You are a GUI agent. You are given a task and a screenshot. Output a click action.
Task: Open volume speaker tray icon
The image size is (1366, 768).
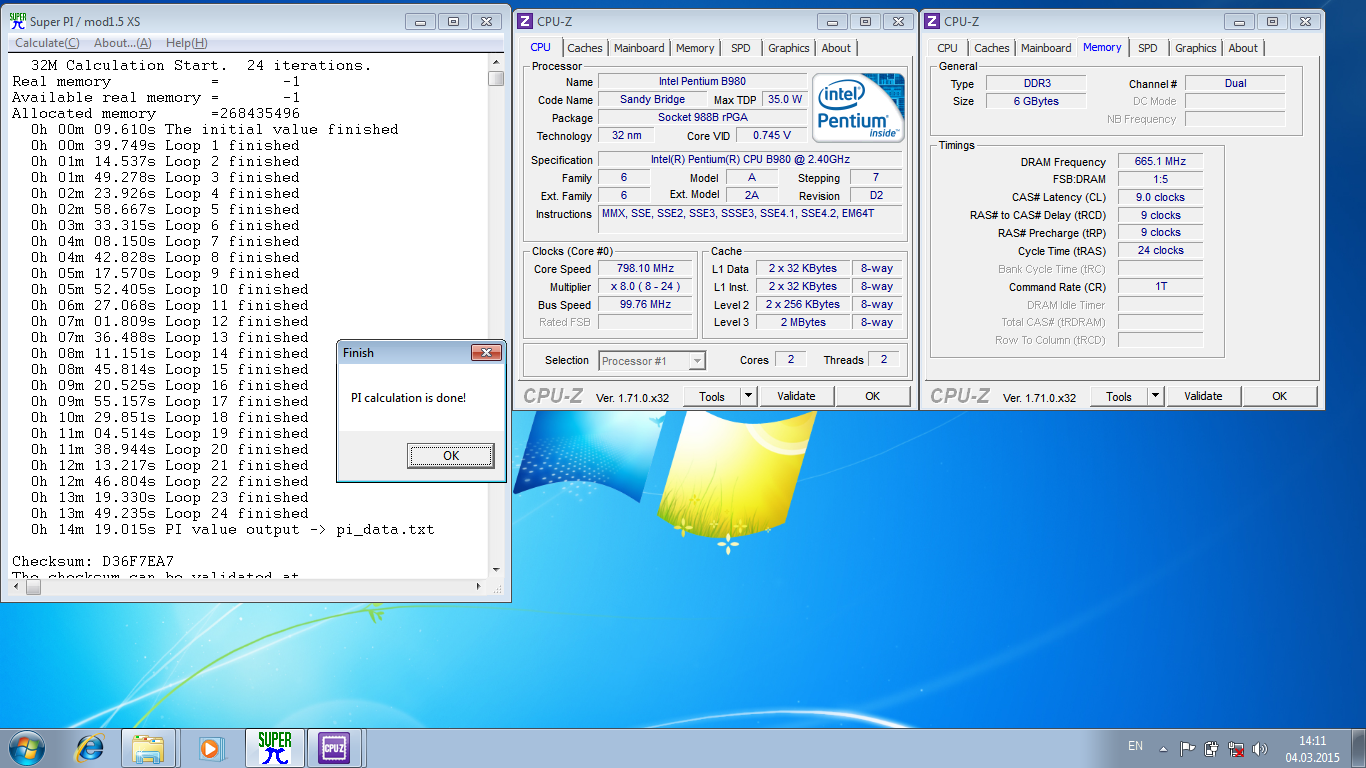pyautogui.click(x=1261, y=748)
